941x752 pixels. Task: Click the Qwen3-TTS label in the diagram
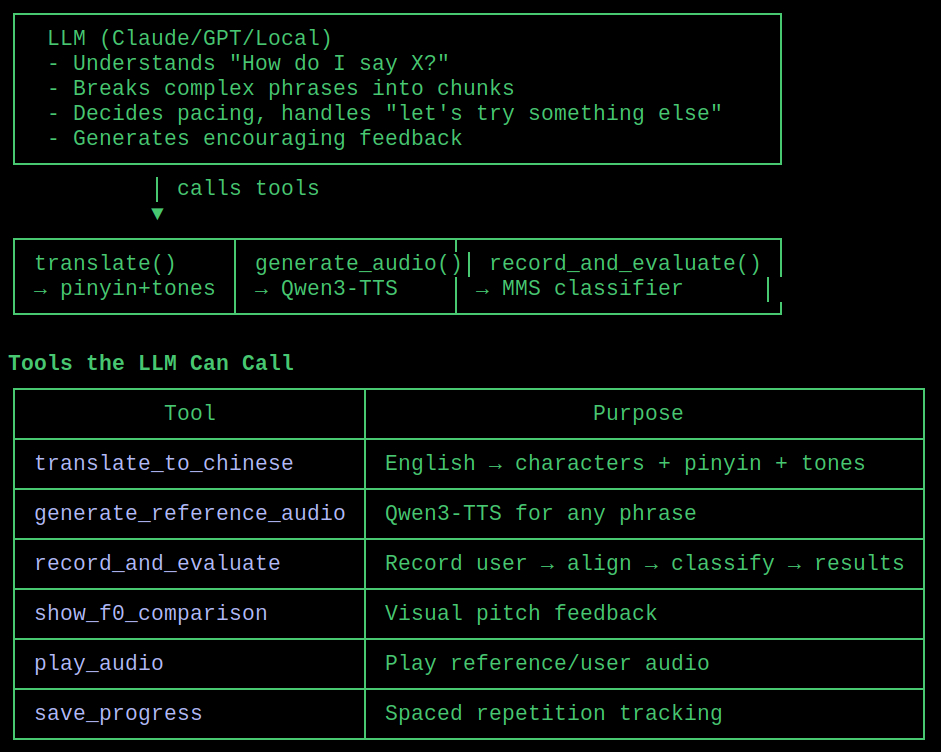[x=339, y=289]
